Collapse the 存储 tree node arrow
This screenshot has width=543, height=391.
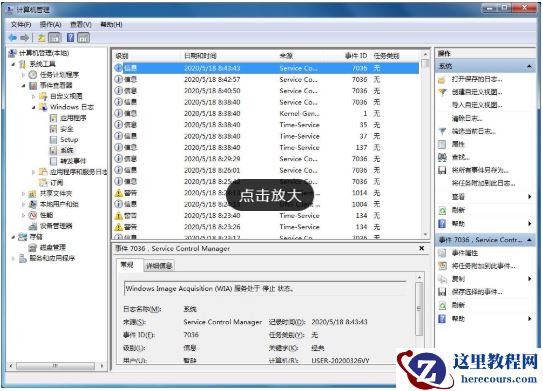click(13, 237)
